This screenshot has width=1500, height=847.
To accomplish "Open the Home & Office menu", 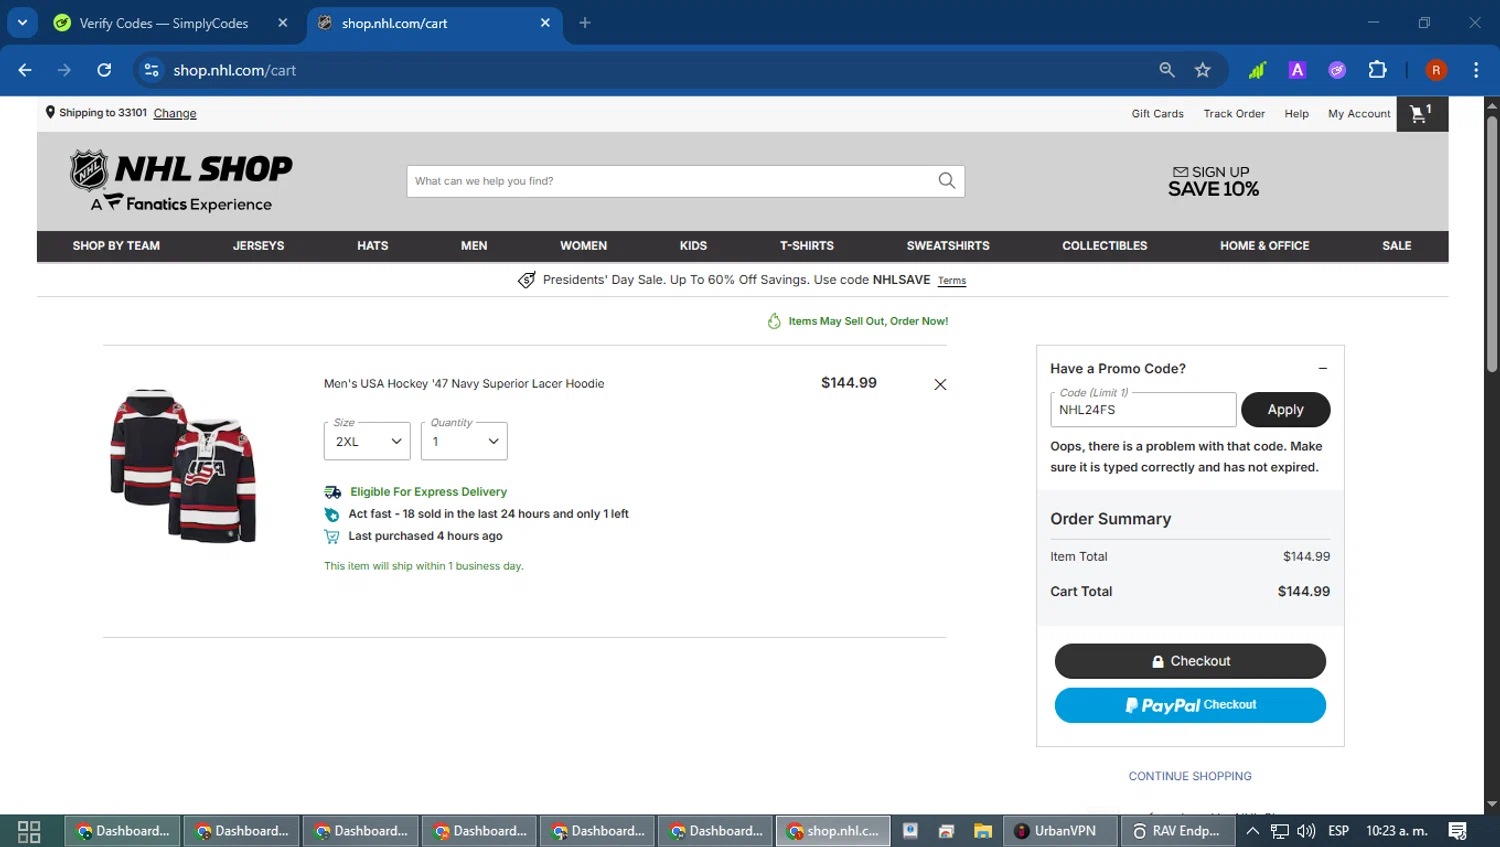I will click(x=1264, y=246).
